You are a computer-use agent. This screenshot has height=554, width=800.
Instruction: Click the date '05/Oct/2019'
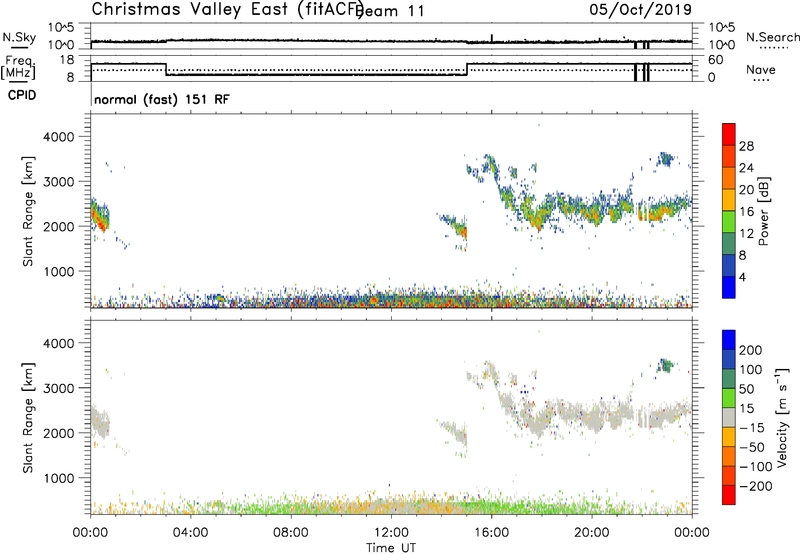[641, 10]
